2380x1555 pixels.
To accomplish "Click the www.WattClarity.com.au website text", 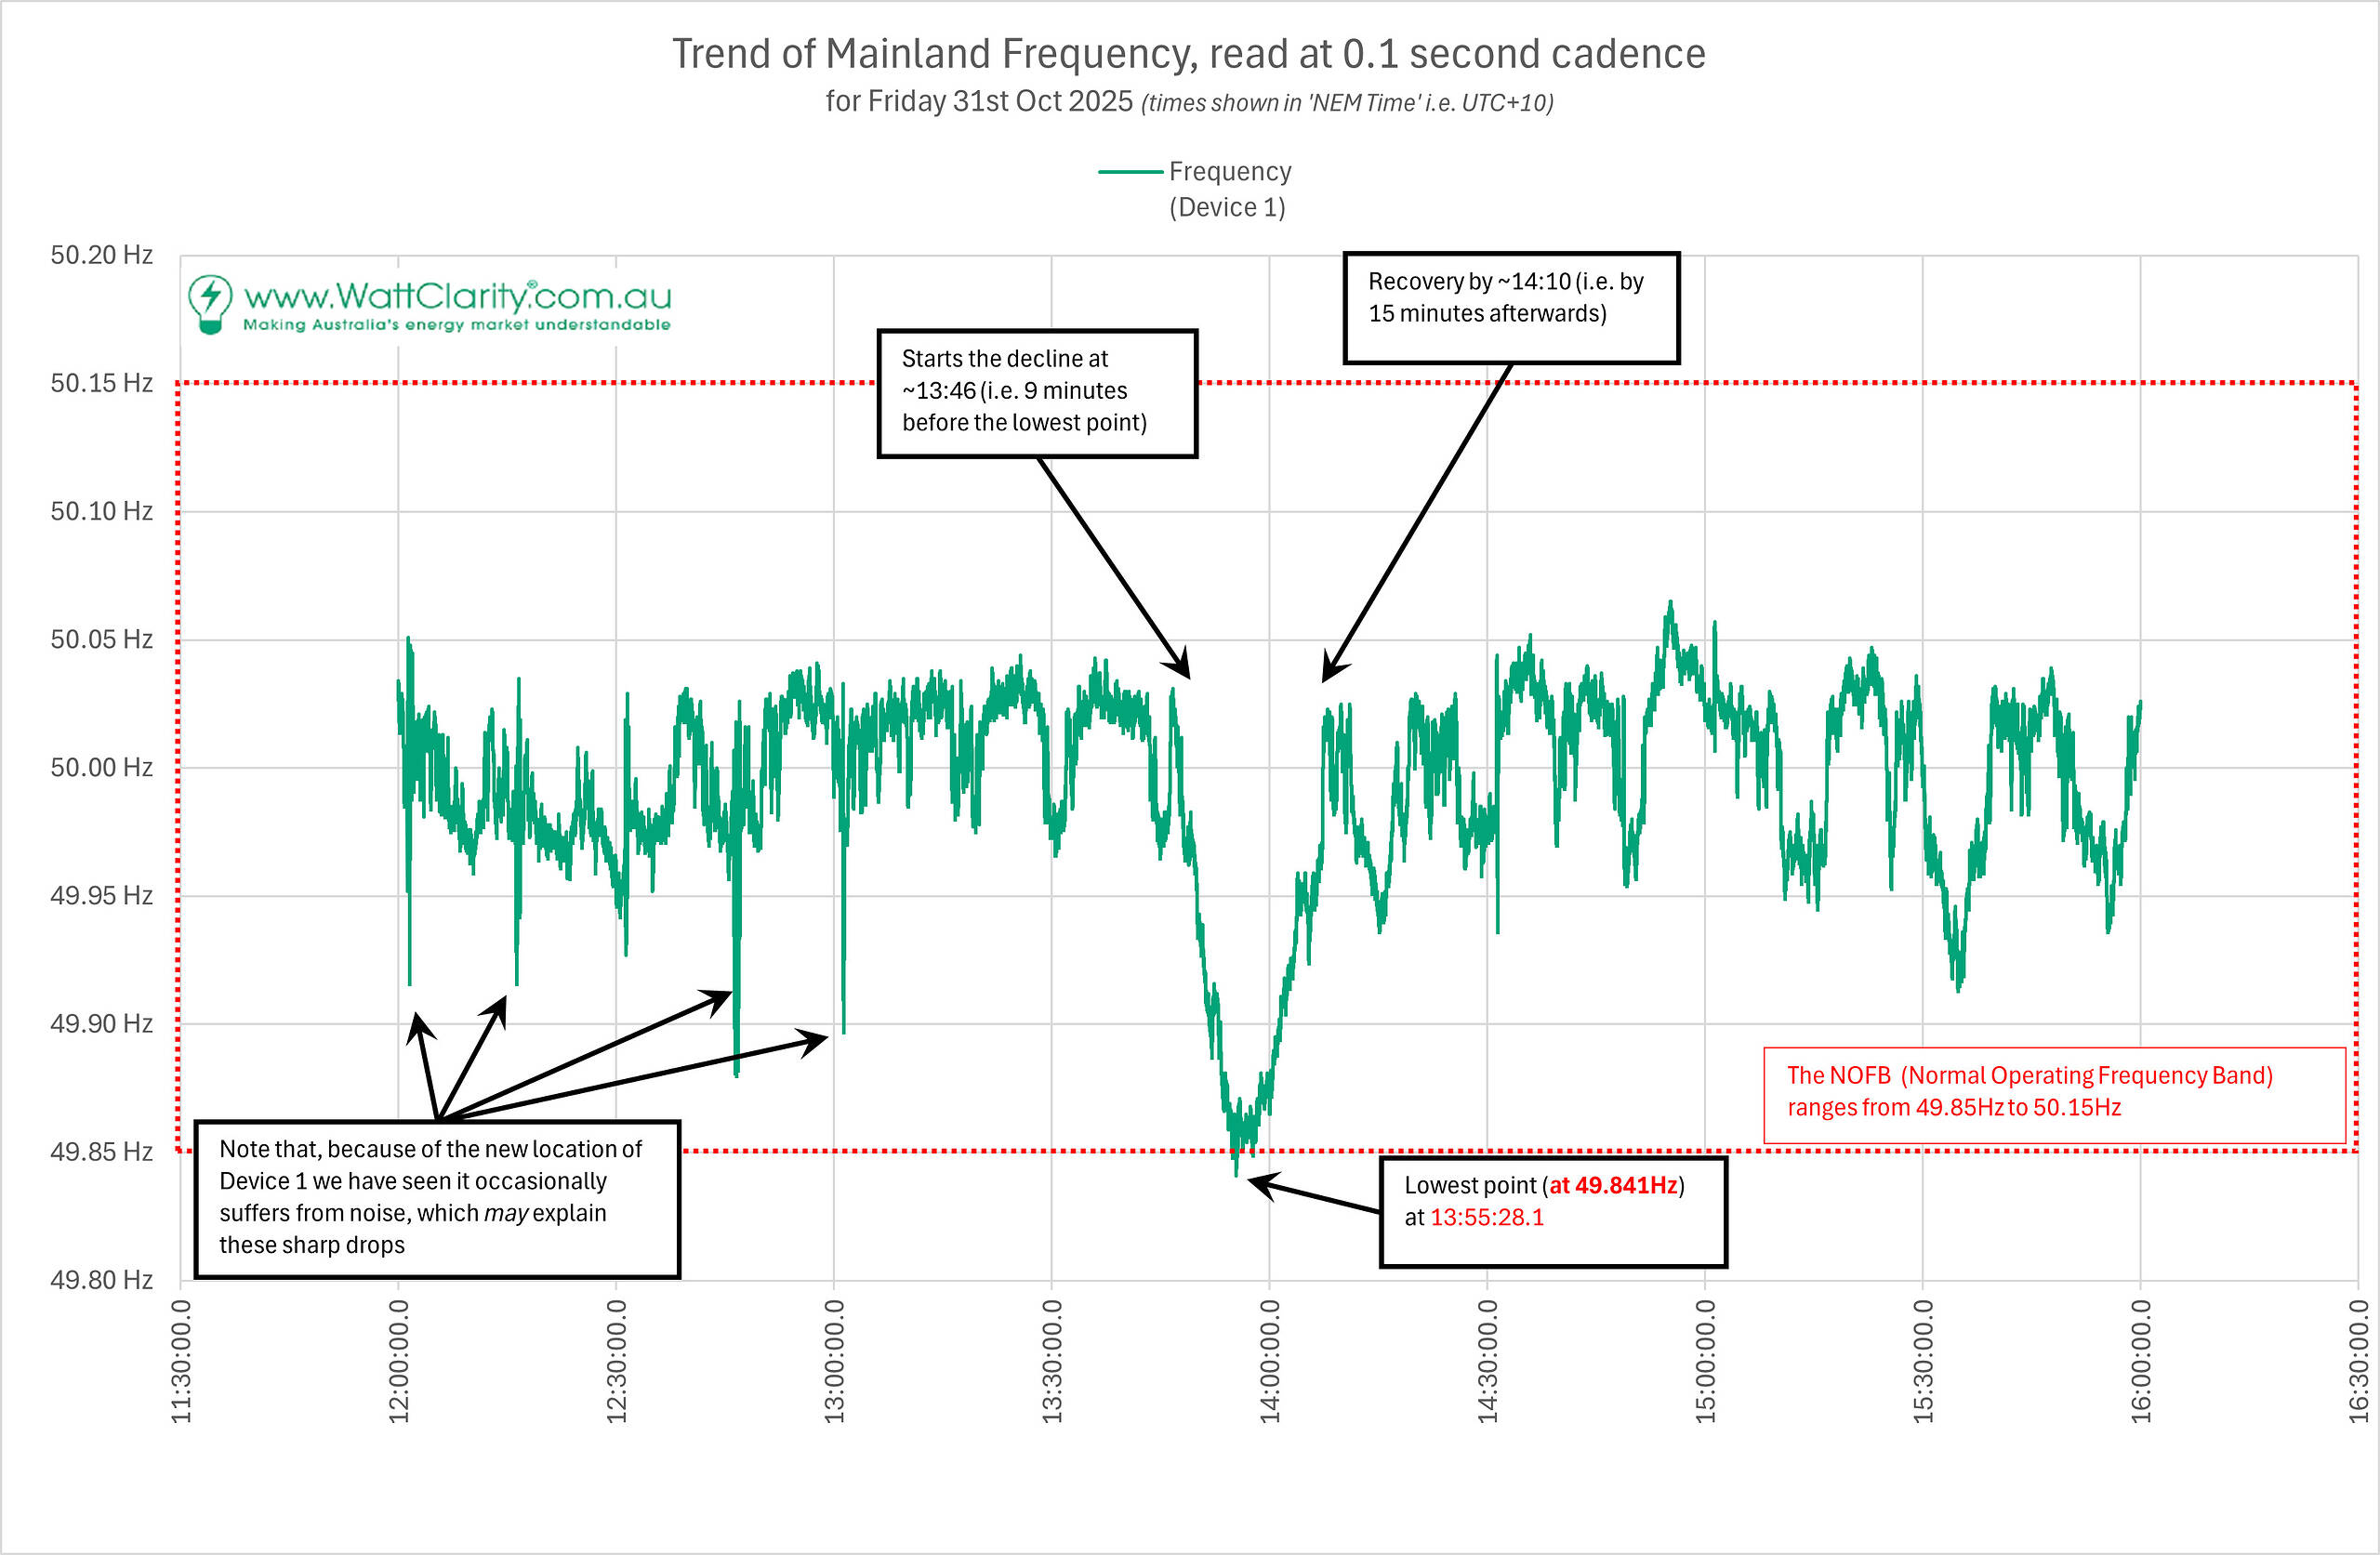I will click(x=457, y=296).
